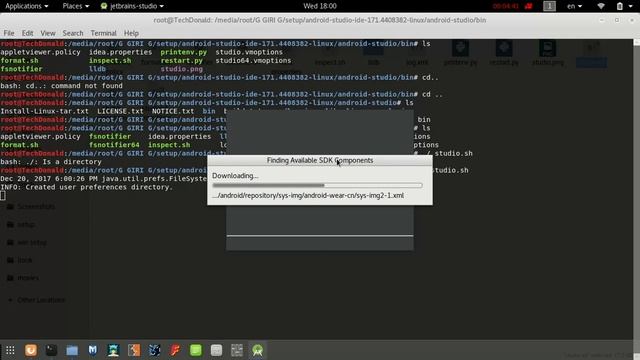Screen dimensions: 640x360
Task: Open the blue Files folder dock icon
Action: click(72, 350)
